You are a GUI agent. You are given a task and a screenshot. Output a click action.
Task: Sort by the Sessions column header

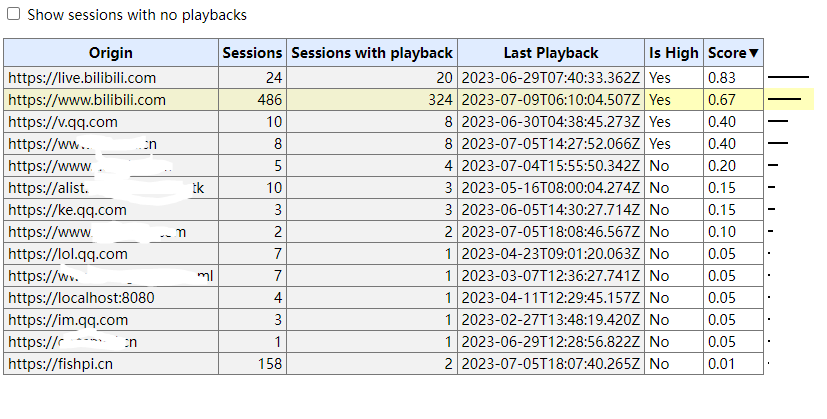[x=252, y=53]
